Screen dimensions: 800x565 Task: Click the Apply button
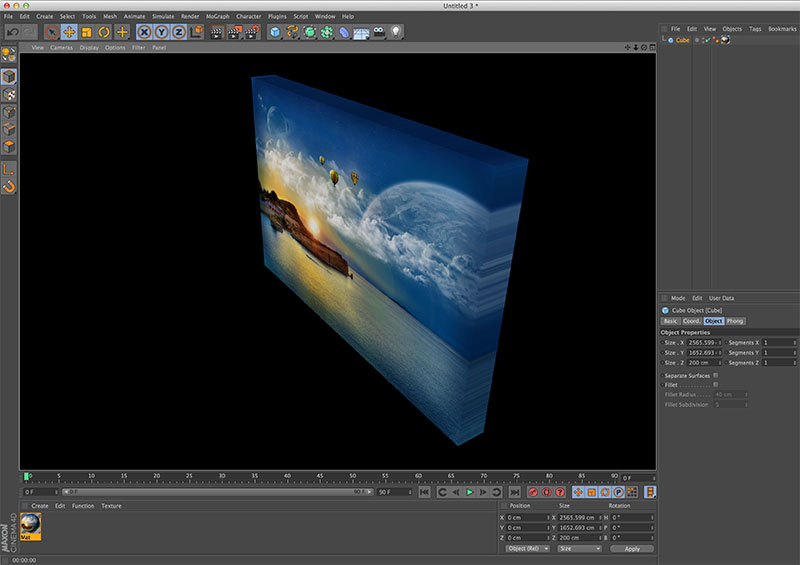632,549
